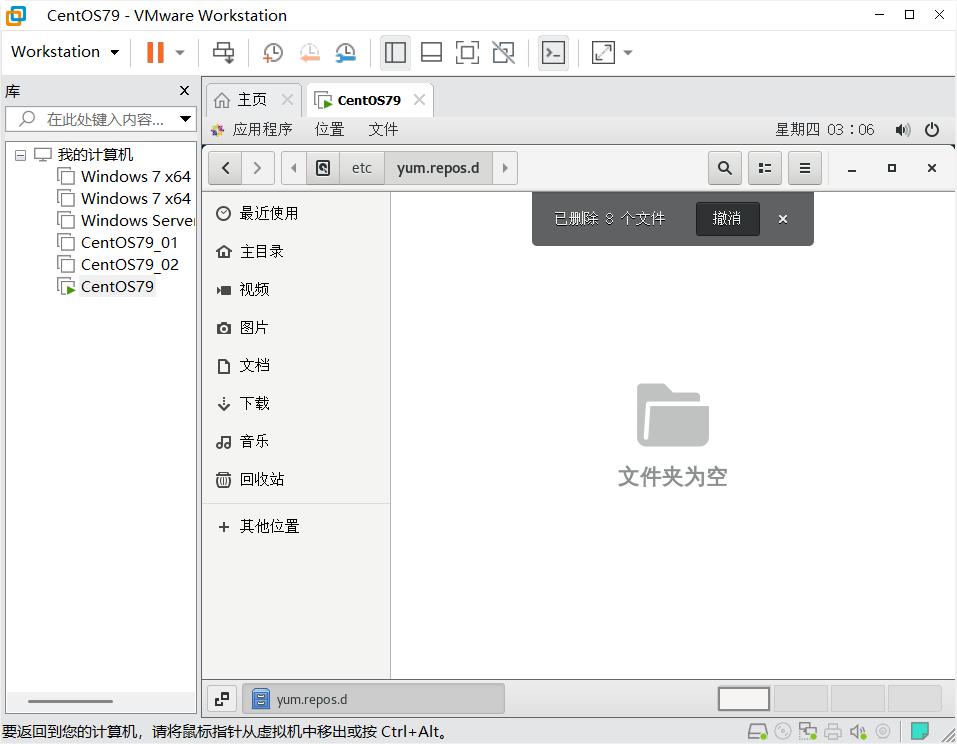
Task: Open the console view button
Action: point(554,52)
